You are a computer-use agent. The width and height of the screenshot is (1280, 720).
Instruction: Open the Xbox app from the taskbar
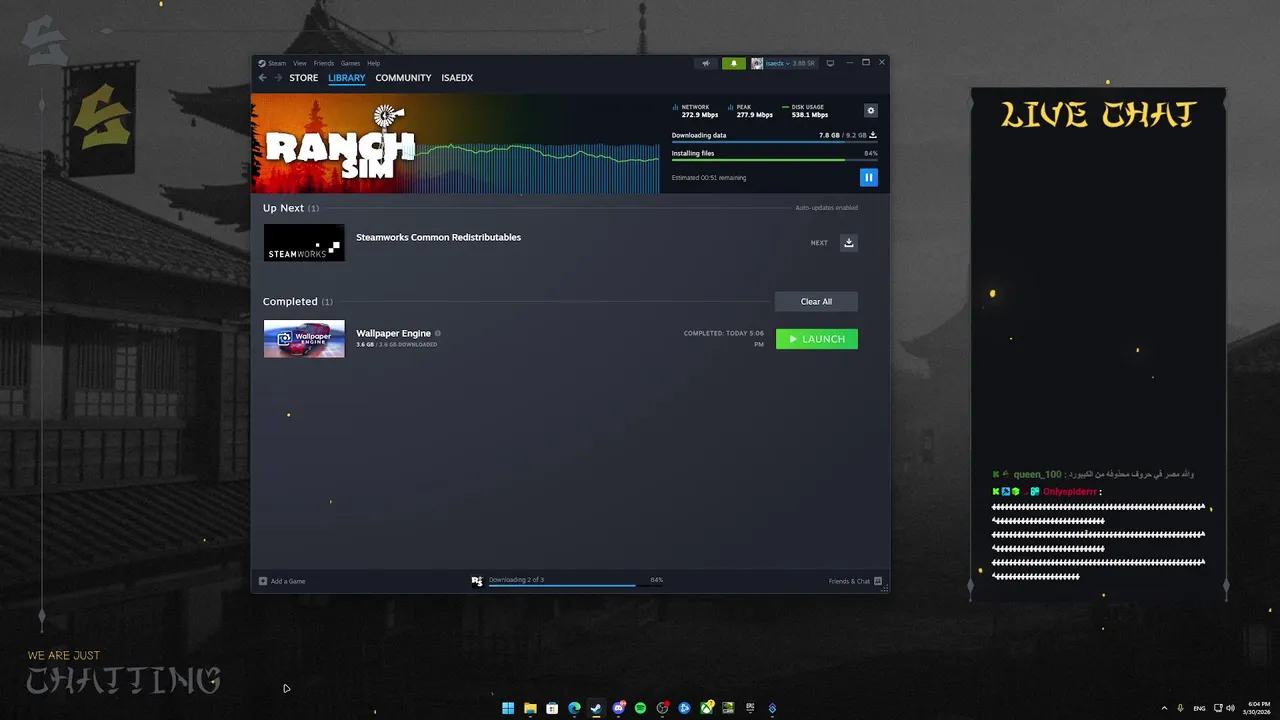click(706, 708)
